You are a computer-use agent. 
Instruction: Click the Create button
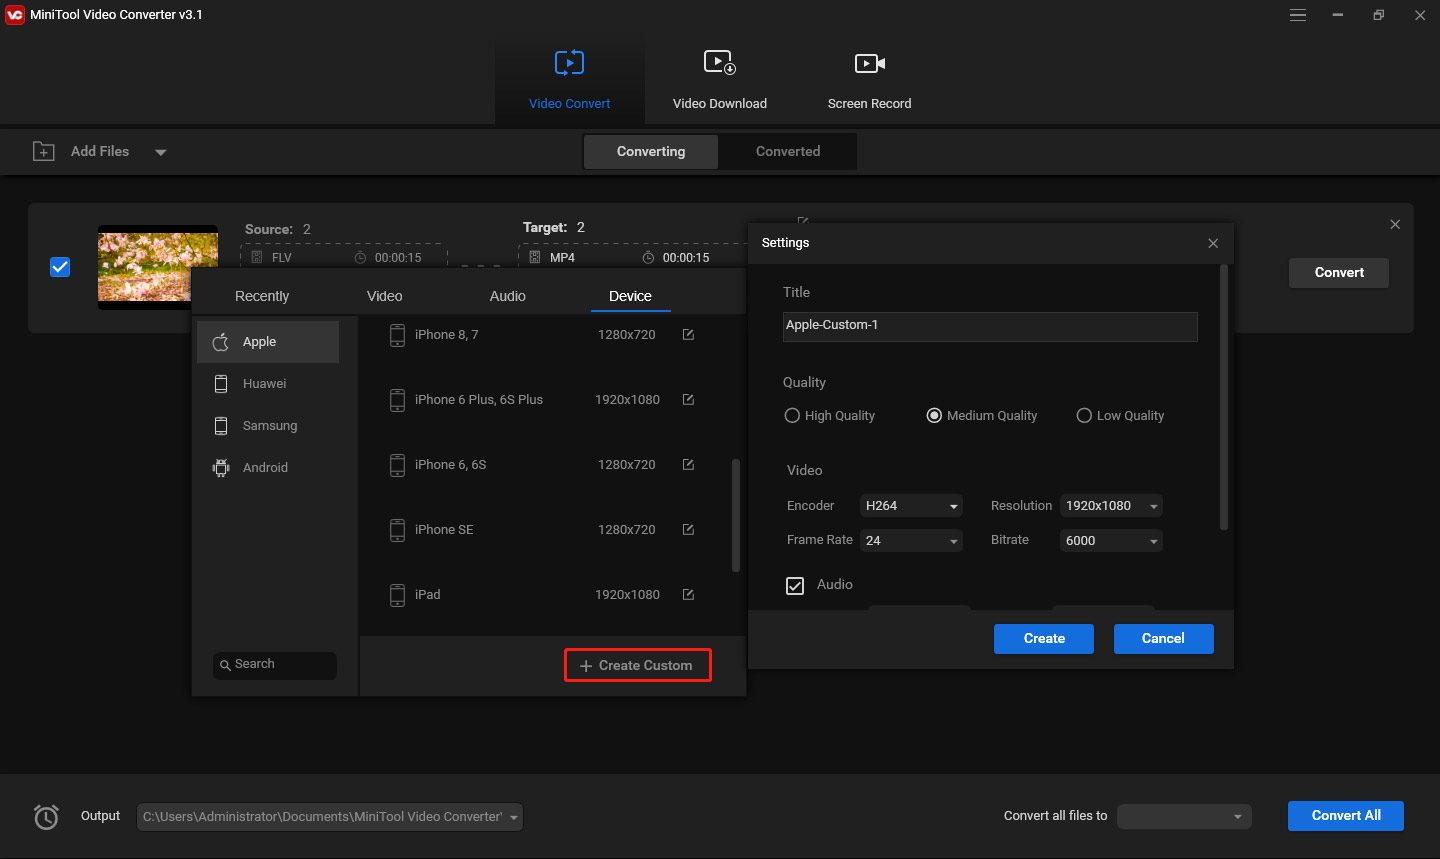coord(1044,639)
